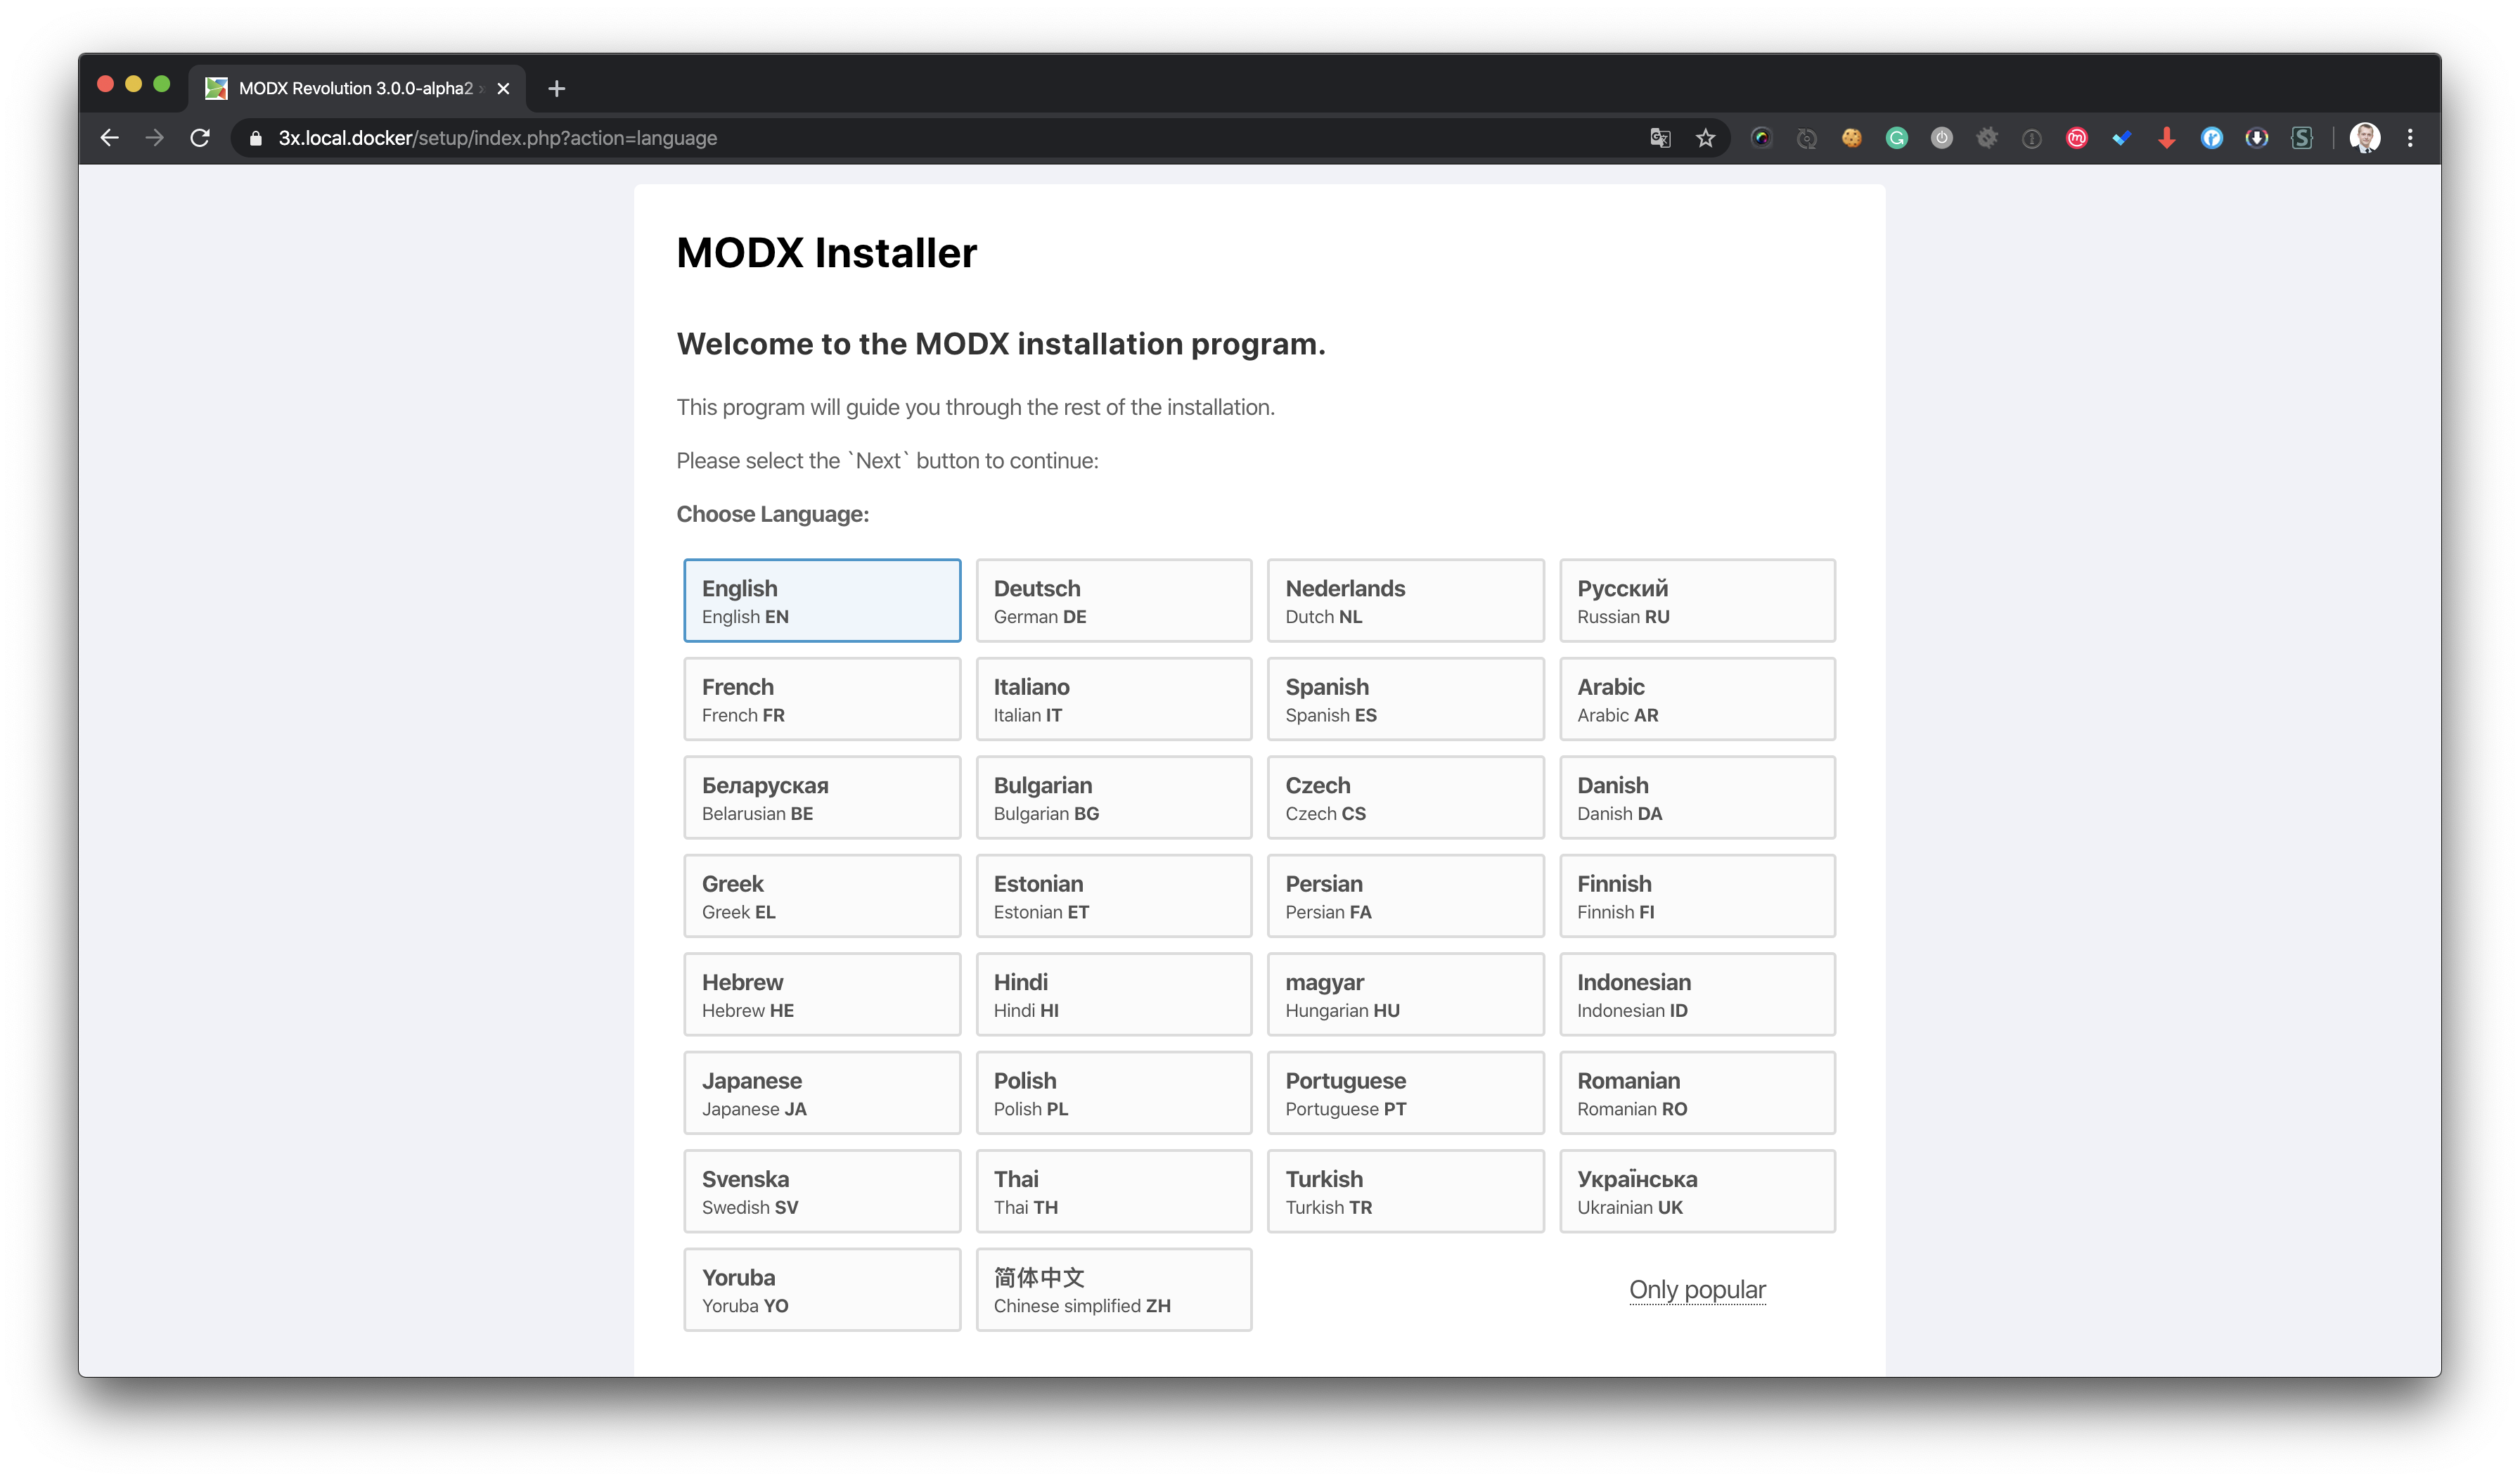The image size is (2520, 1481).
Task: Open the blue circle figure extension icon
Action: coord(2211,138)
